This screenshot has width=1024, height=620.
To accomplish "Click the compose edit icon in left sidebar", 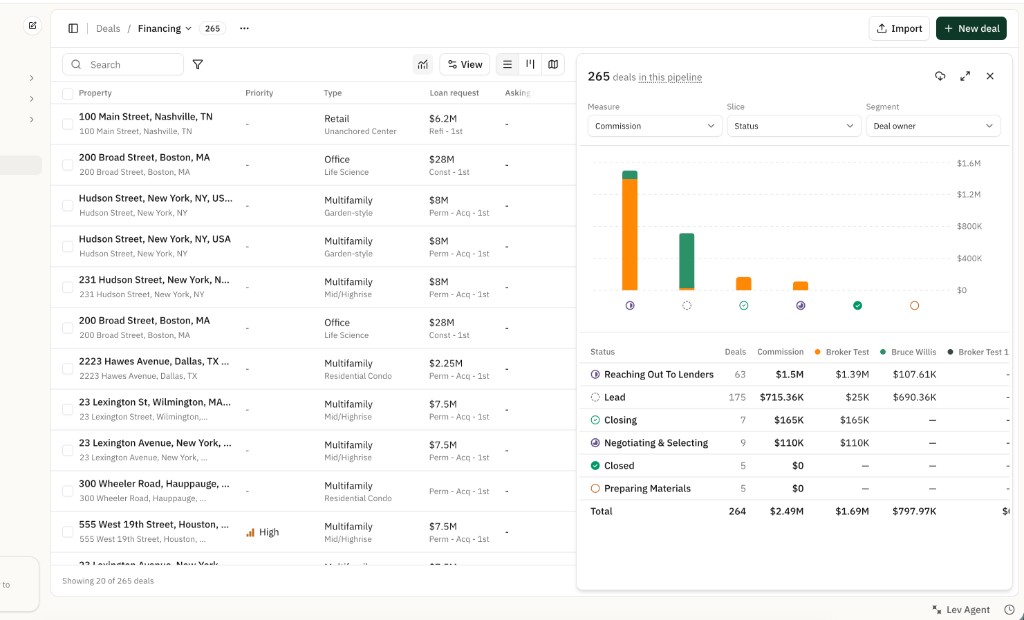I will pos(32,25).
